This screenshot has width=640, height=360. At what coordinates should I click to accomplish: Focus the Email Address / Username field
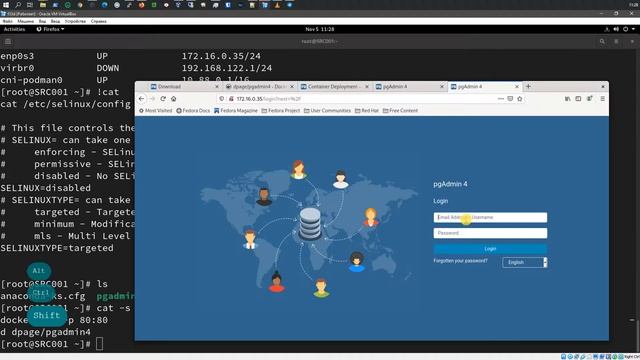coord(490,218)
